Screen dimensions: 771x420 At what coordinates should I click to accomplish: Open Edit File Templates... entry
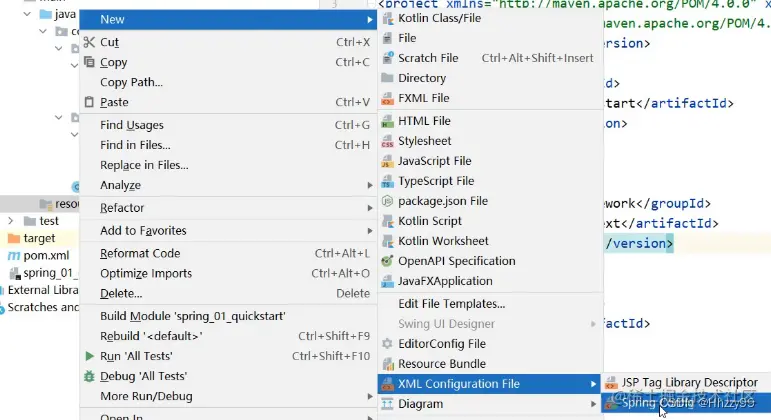click(490, 304)
